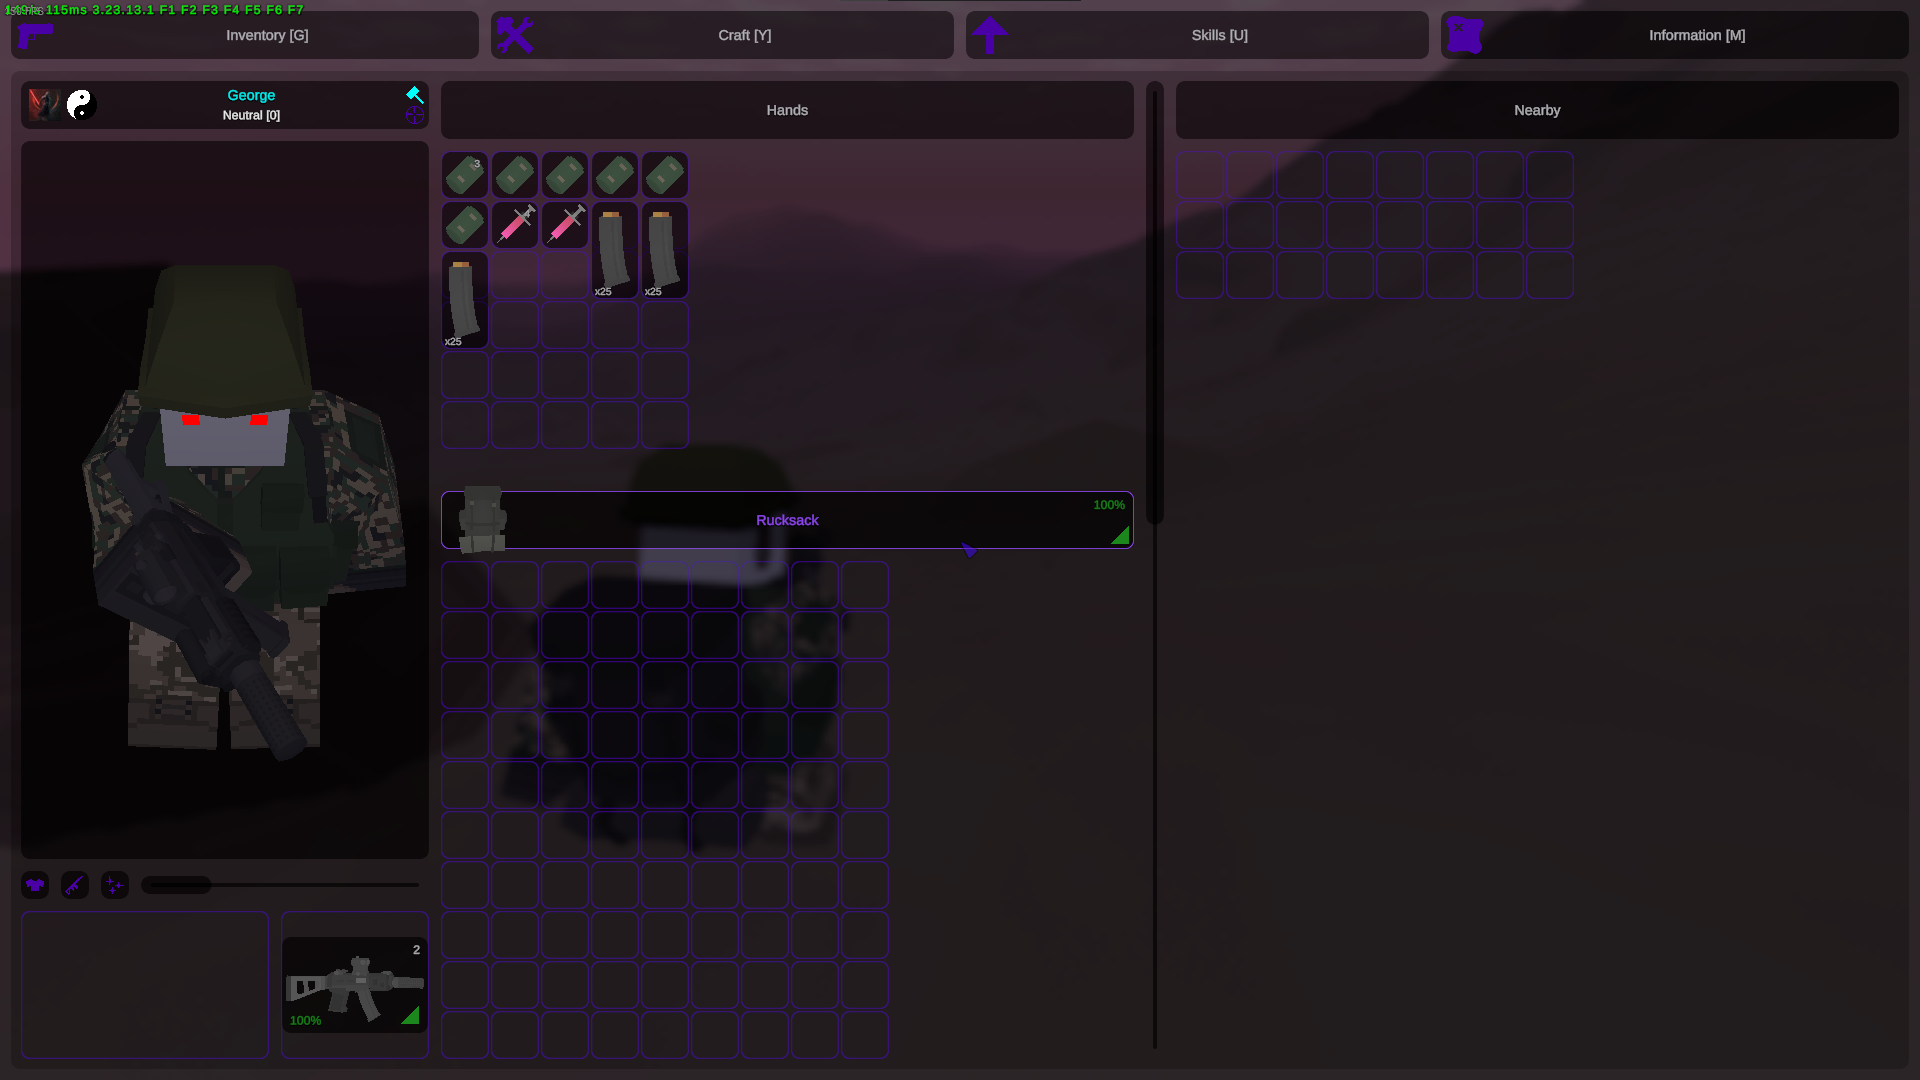Select the dressing item left of the syringes
The image size is (1920, 1080).
coord(465,225)
